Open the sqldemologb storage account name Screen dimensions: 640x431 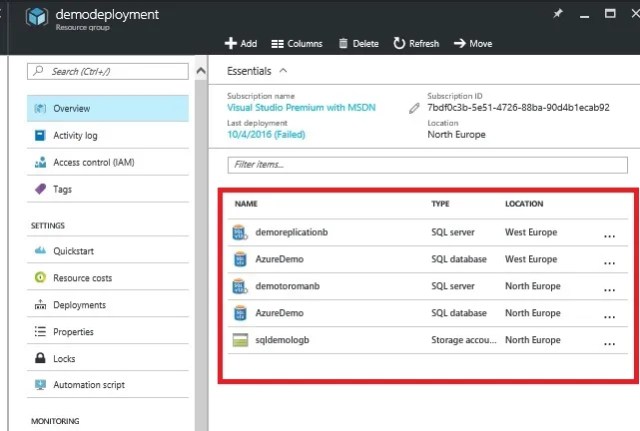tap(282, 340)
